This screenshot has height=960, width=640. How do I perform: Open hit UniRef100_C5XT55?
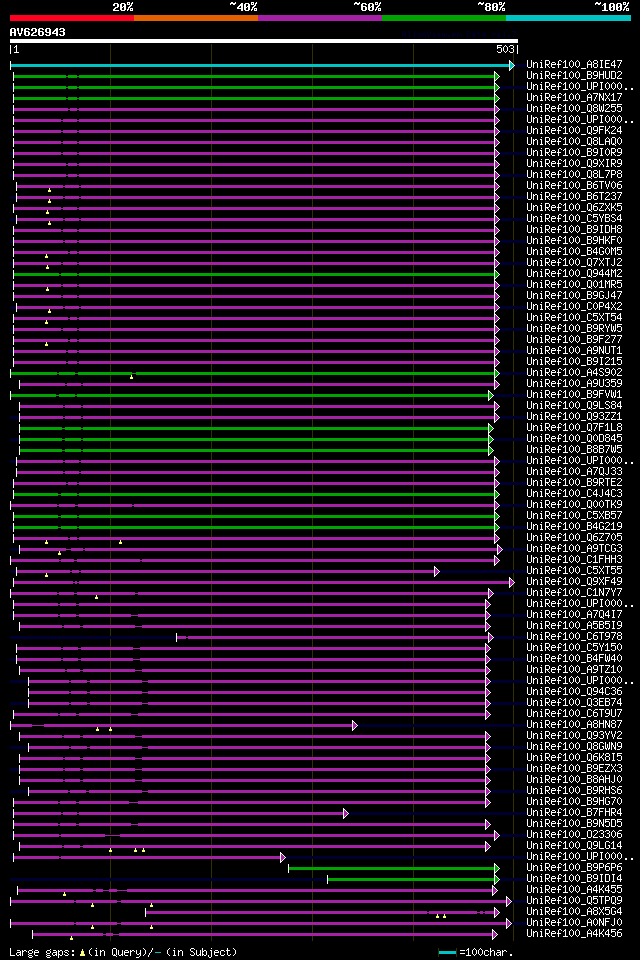coord(574,571)
